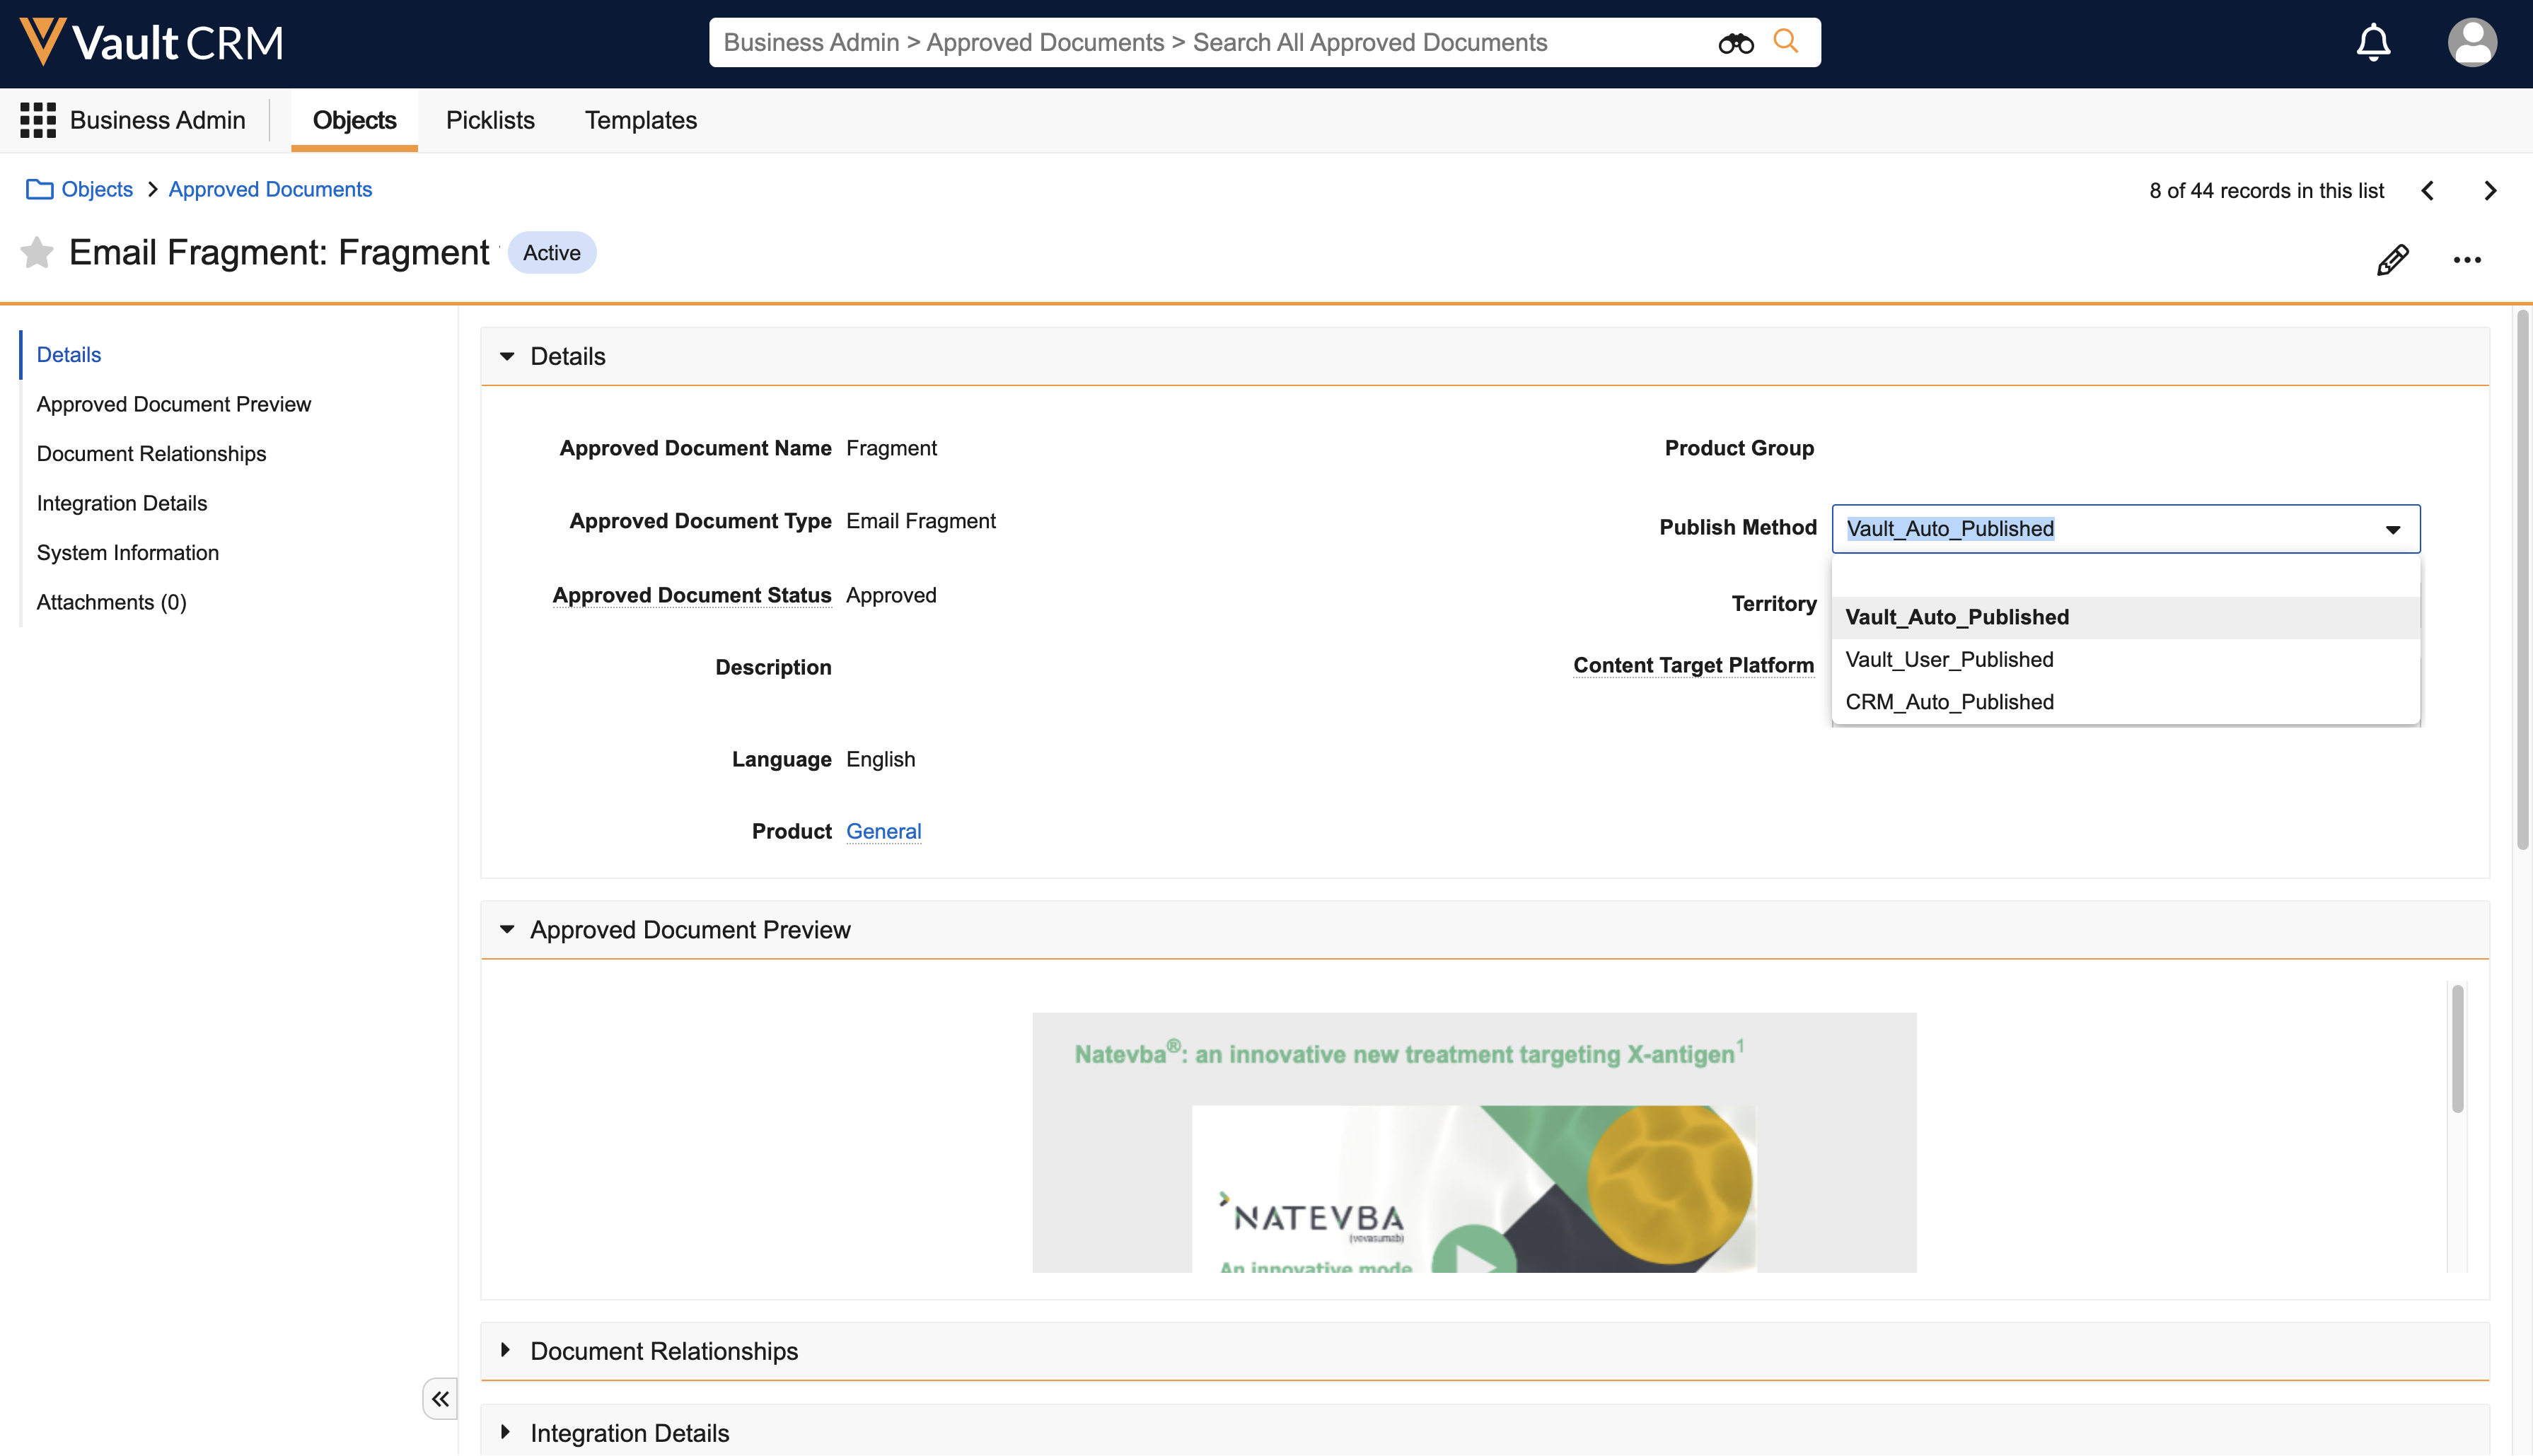Open the app launcher grid icon
This screenshot has height=1456, width=2533.
tap(38, 120)
